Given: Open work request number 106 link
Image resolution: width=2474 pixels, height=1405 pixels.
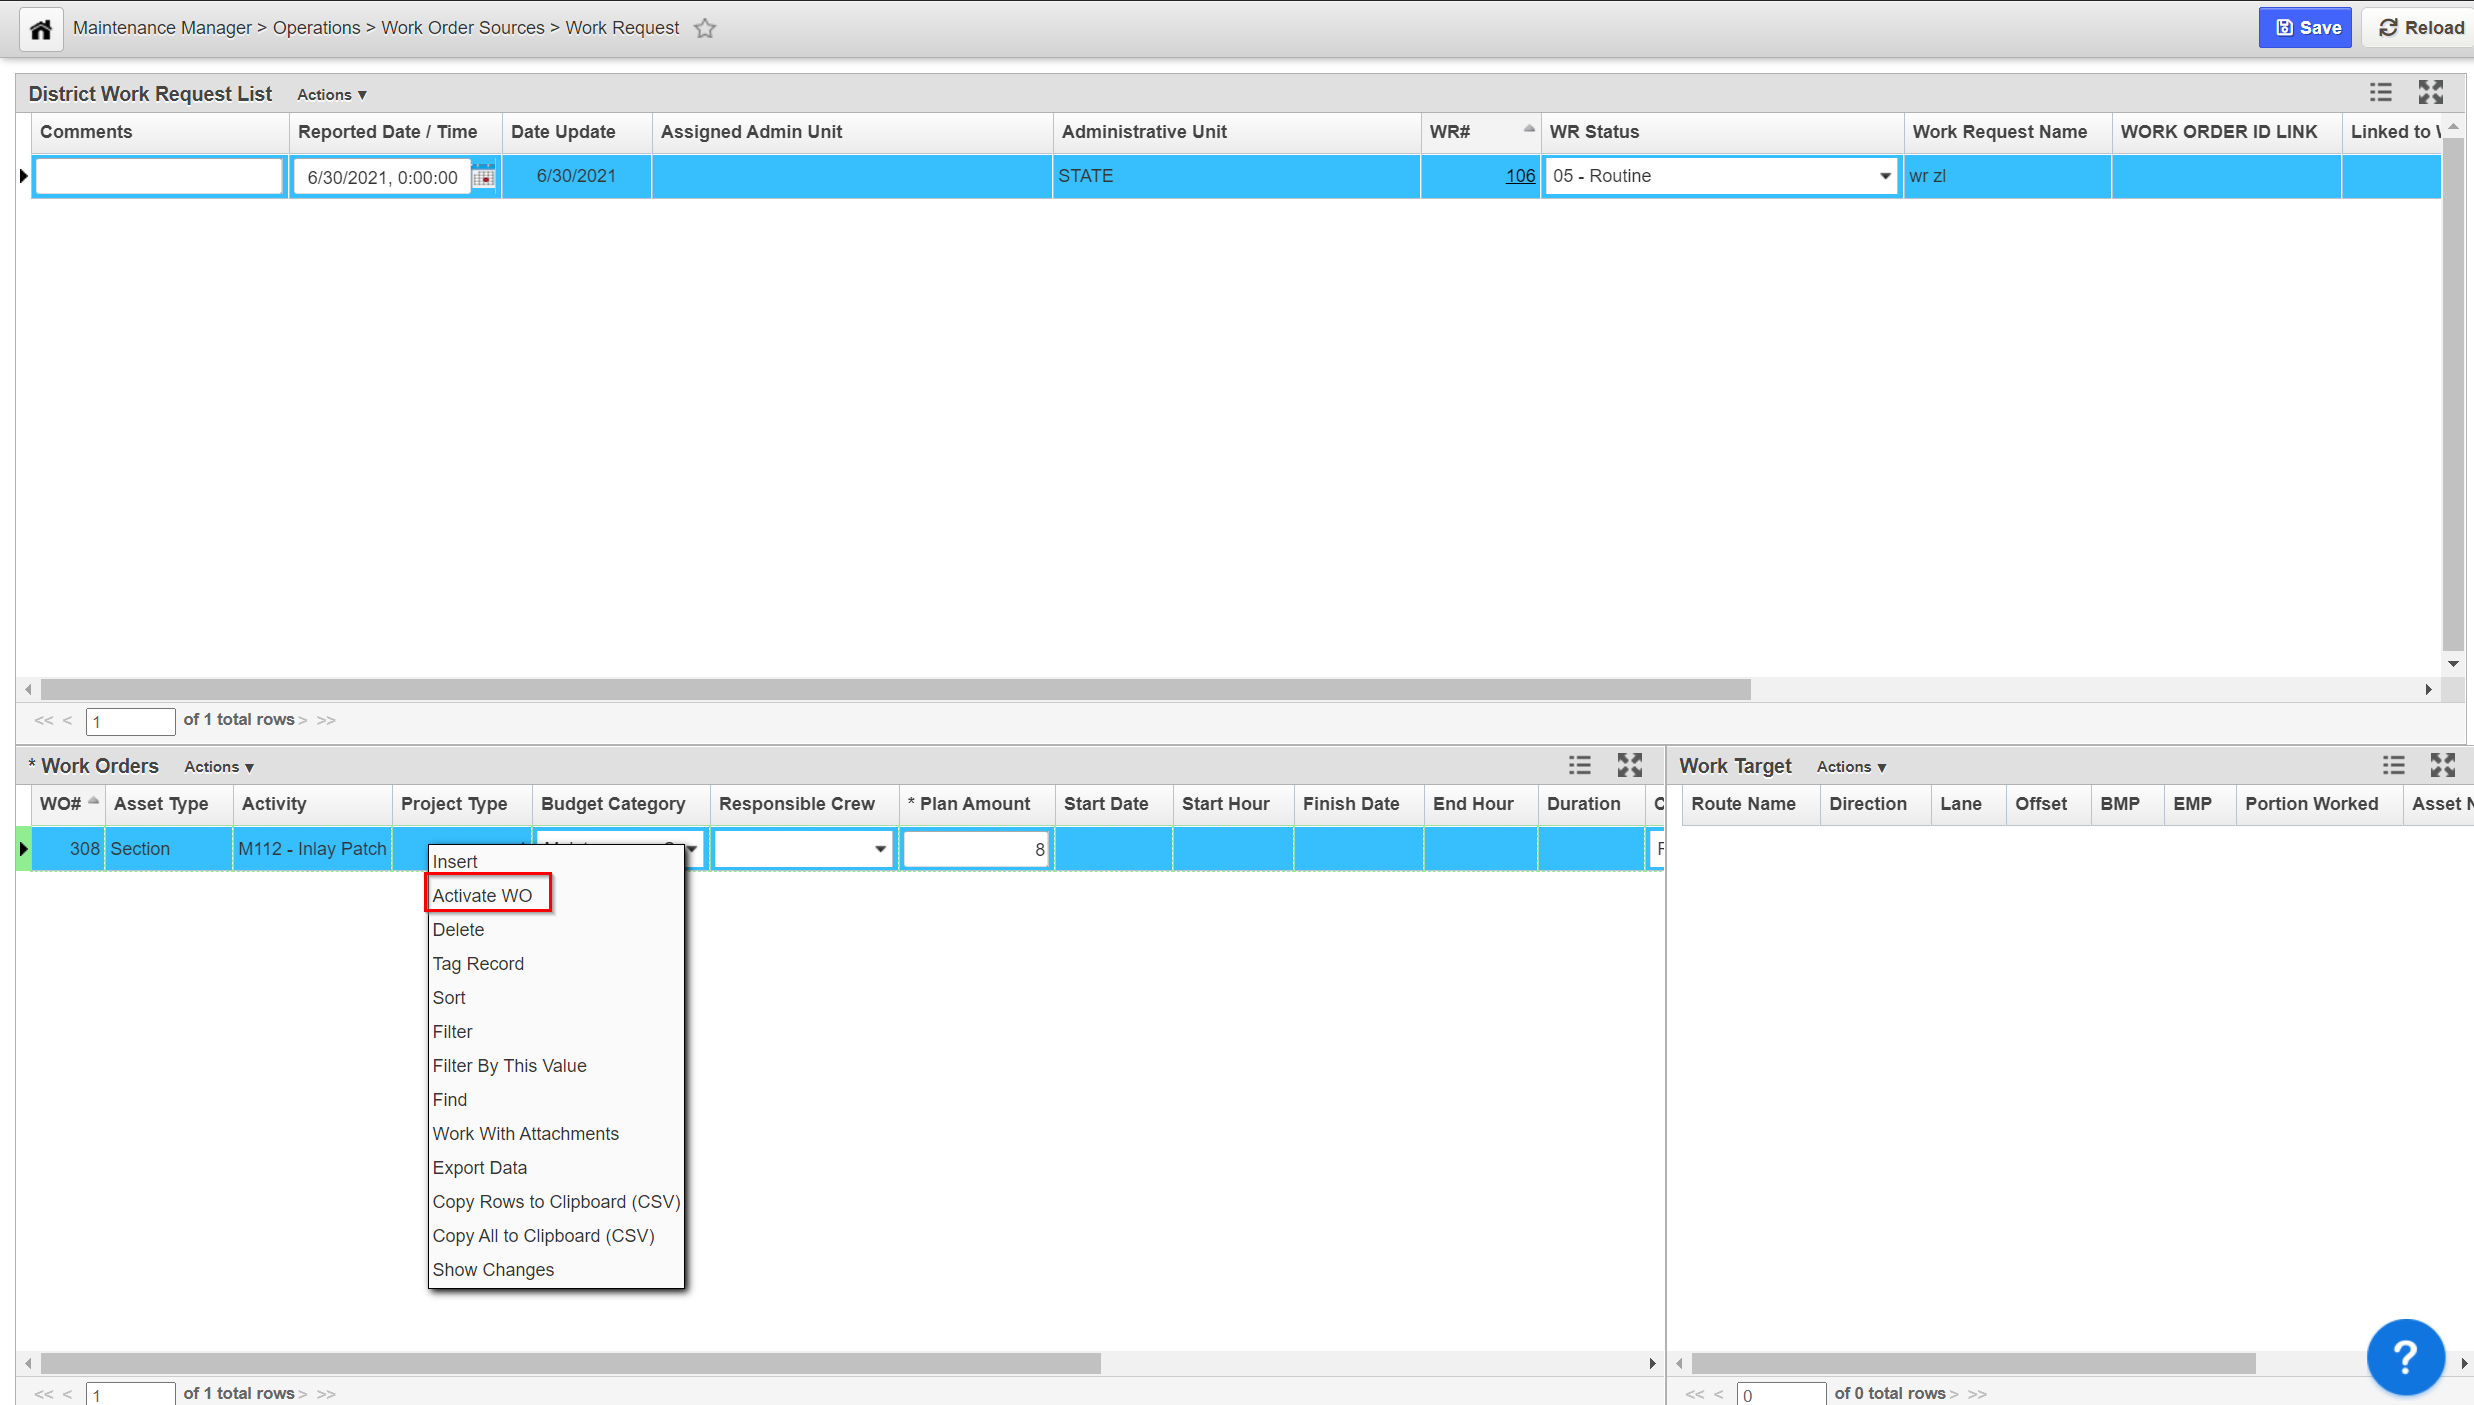Looking at the screenshot, I should click(x=1519, y=176).
